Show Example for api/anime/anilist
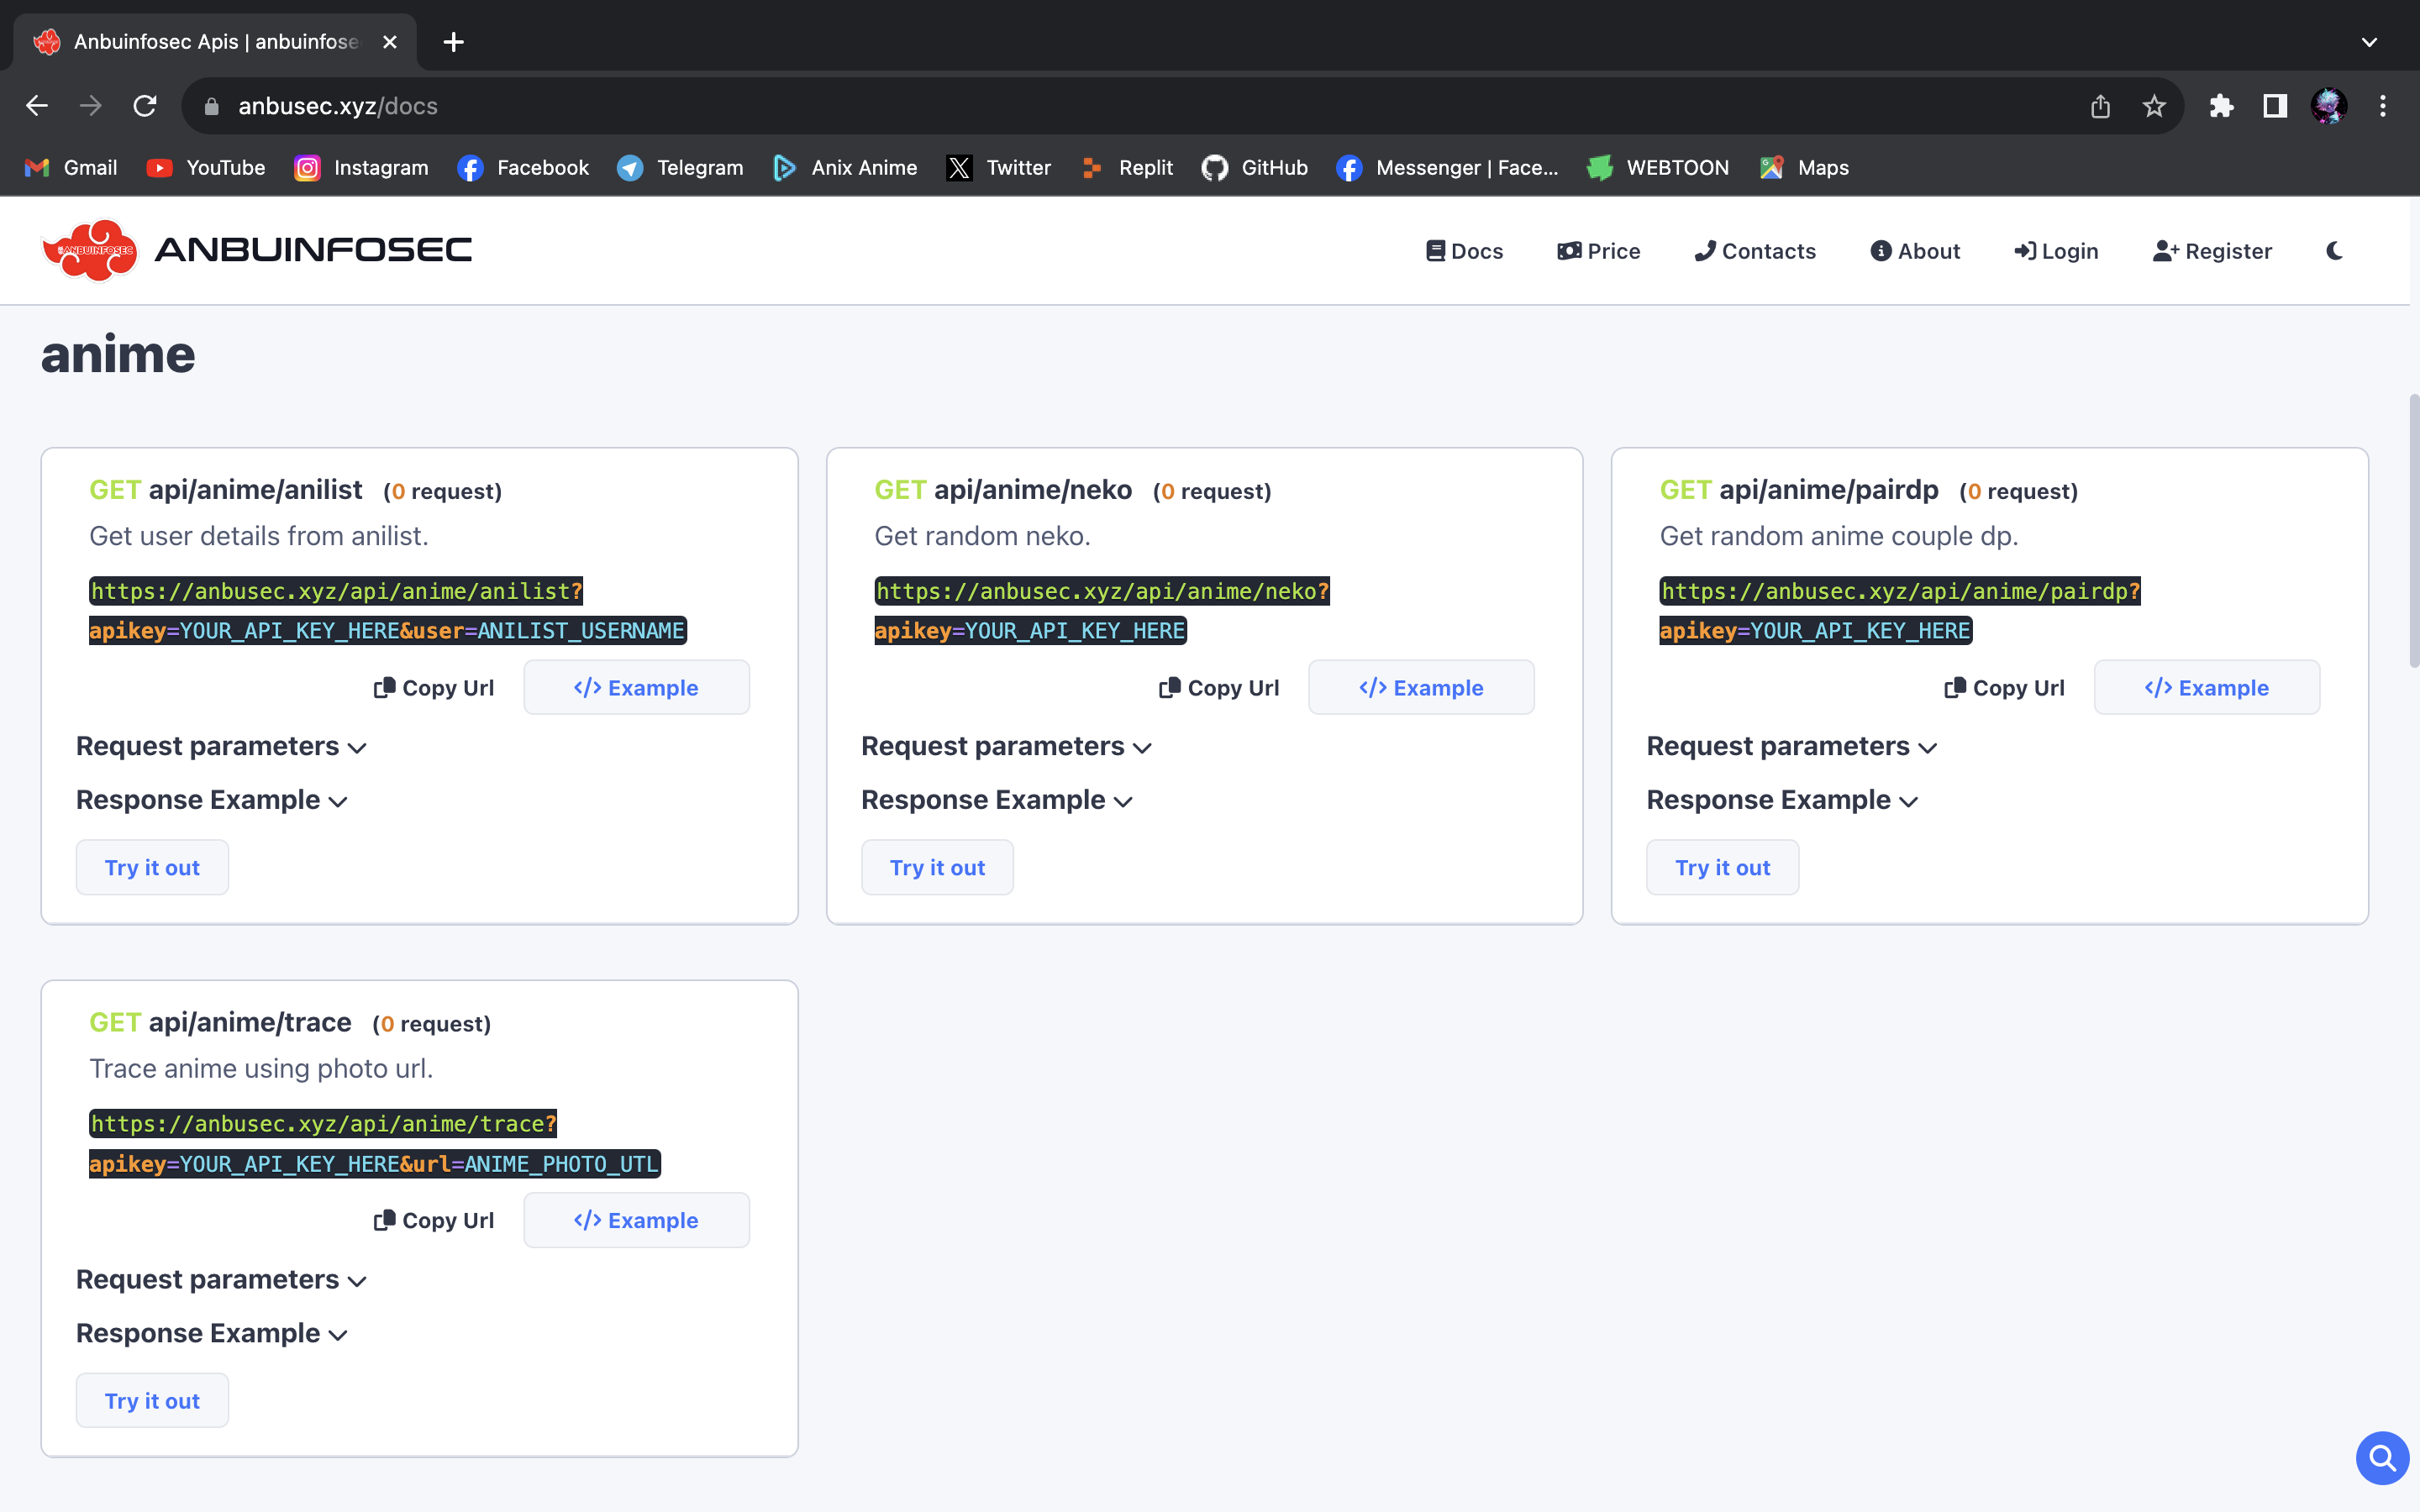Viewport: 2420px width, 1512px height. (636, 687)
